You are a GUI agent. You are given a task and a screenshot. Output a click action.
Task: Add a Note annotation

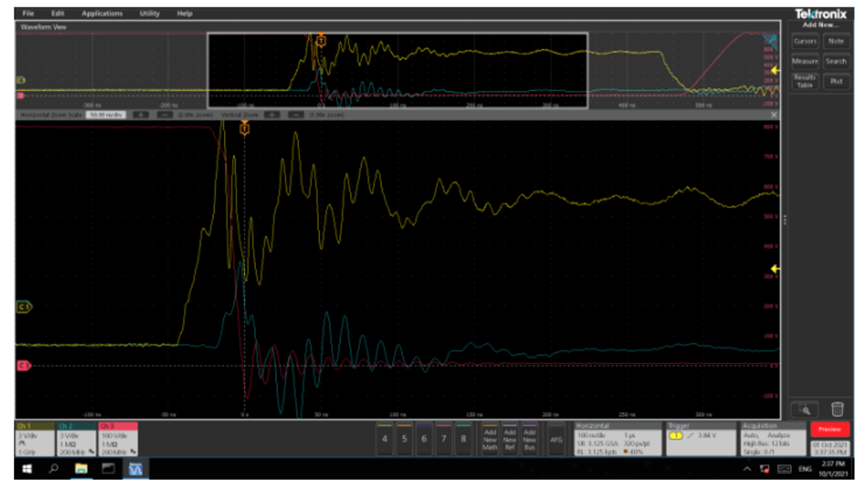click(x=836, y=41)
